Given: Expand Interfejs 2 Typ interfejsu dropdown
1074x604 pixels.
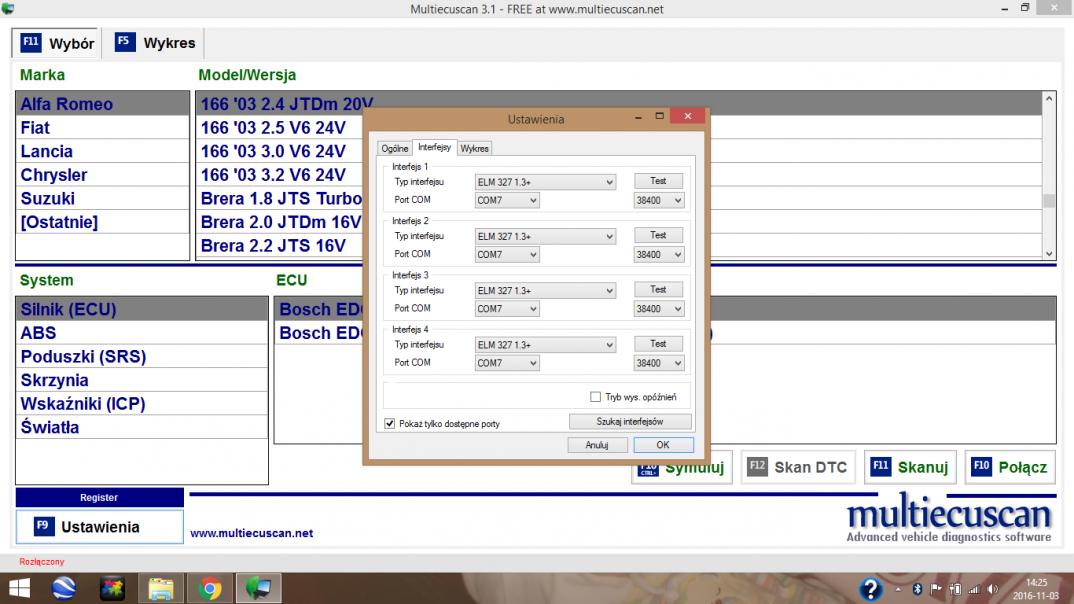Looking at the screenshot, I should 545,236.
